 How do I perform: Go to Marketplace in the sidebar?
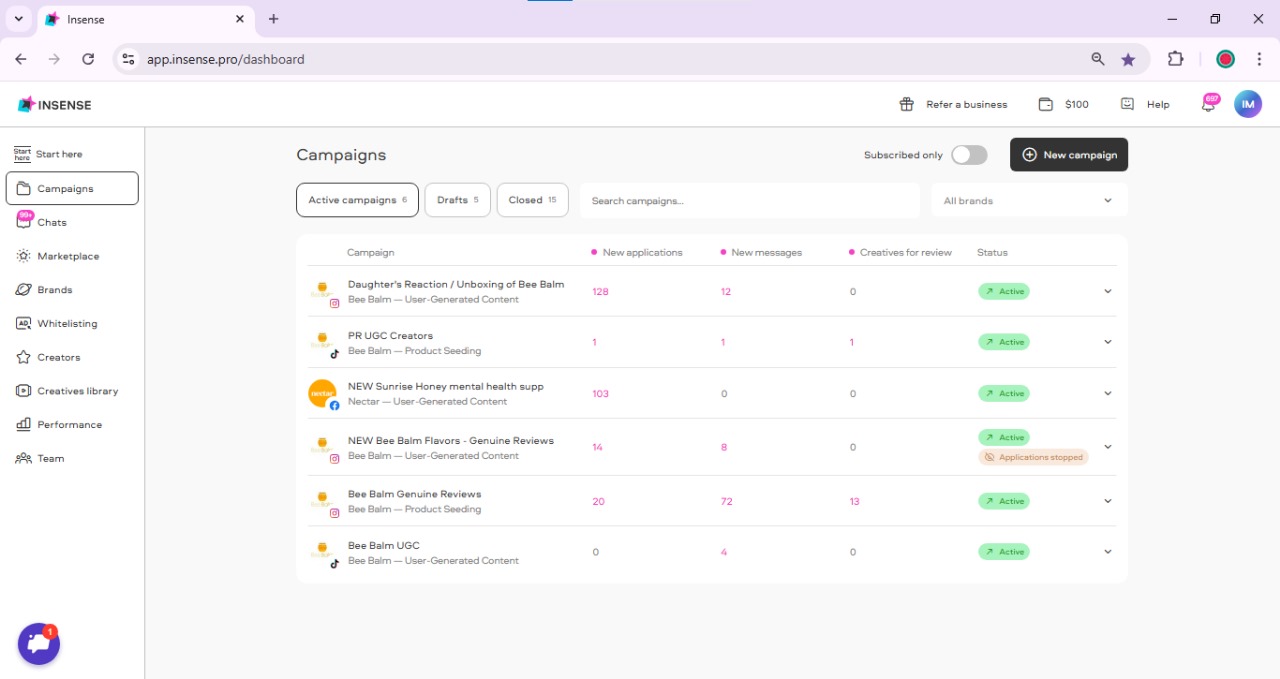(x=72, y=256)
